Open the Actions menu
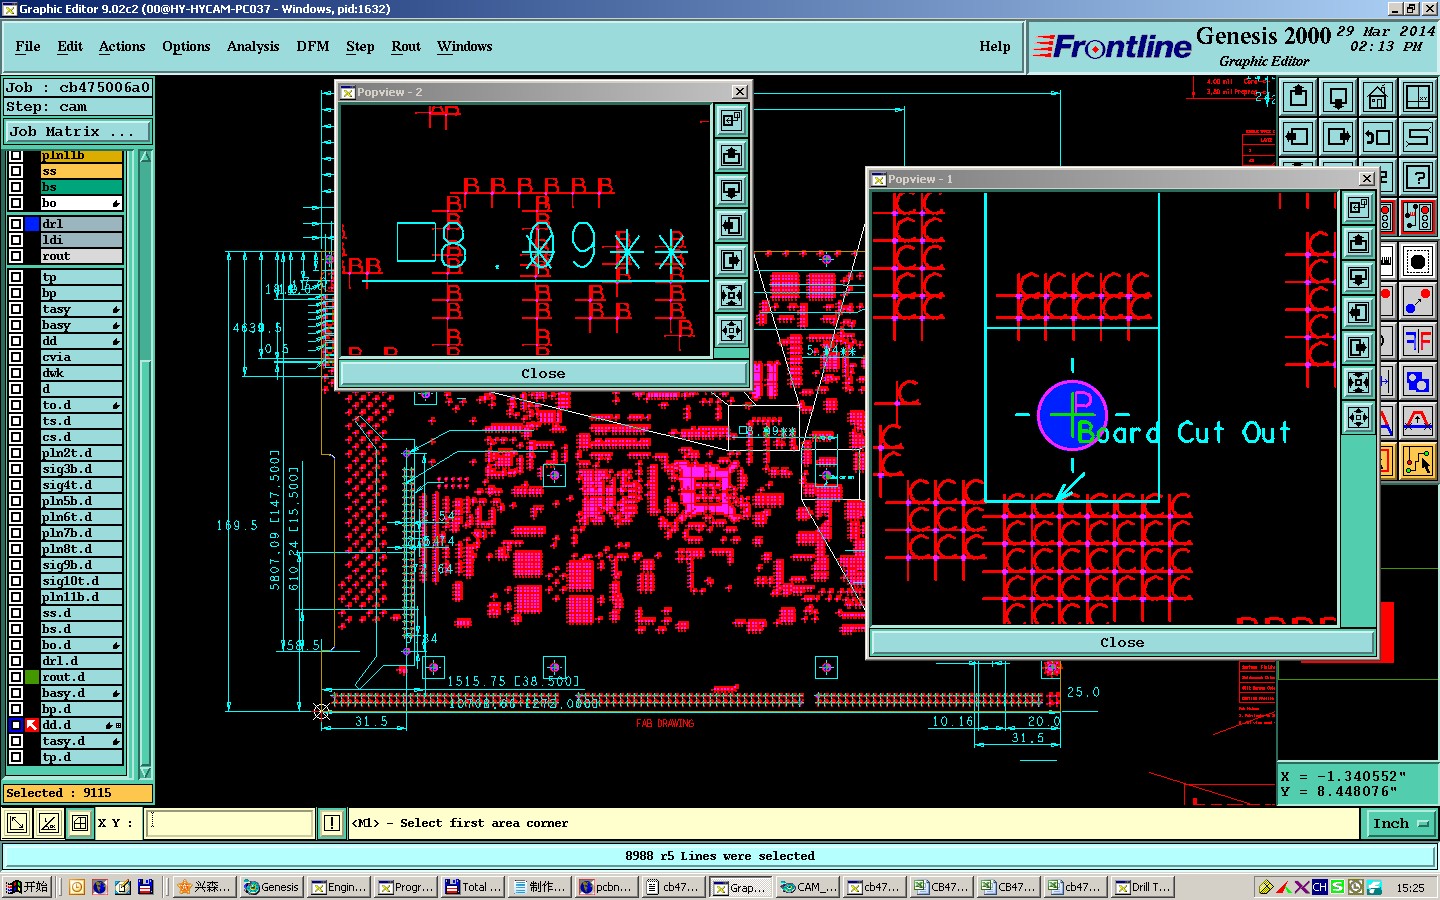This screenshot has width=1440, height=900. 122,47
